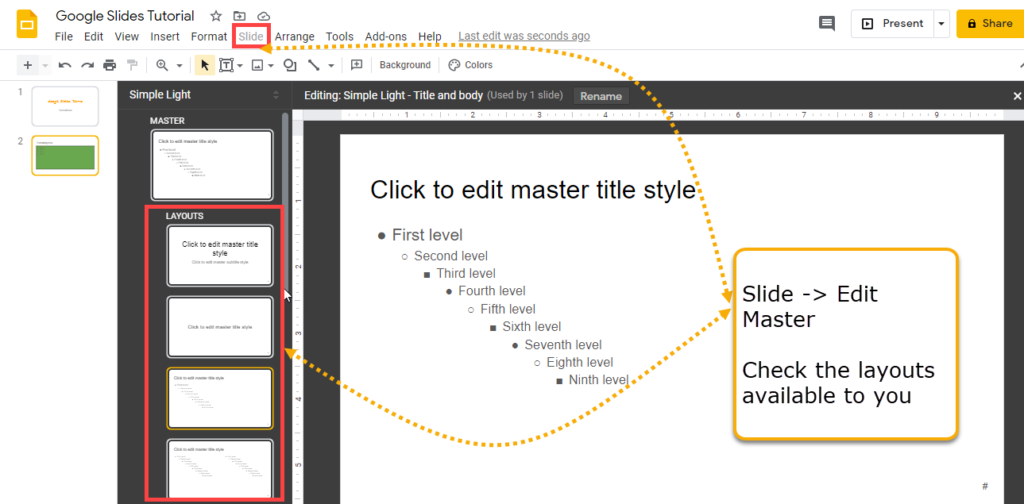Open the Simple Light theme selector arrows
This screenshot has width=1024, height=504.
(x=276, y=95)
